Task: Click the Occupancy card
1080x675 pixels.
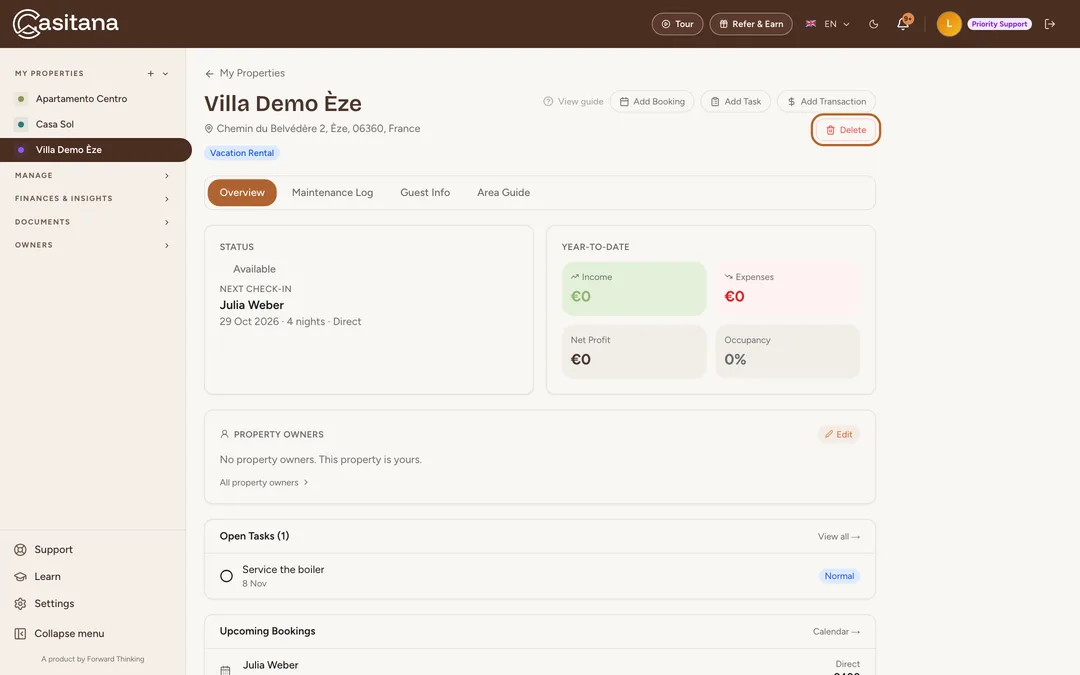Action: click(787, 351)
